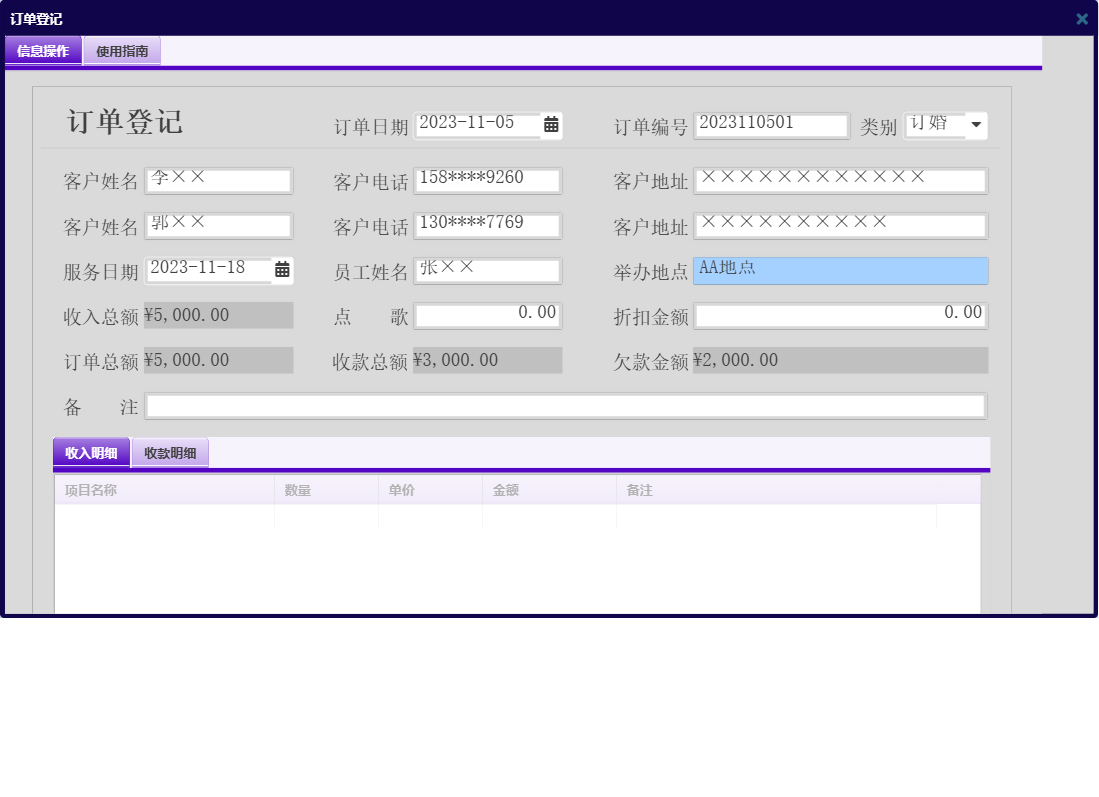The width and height of the screenshot is (1099, 797).
Task: Click the first 客户姓名 field showing 李××
Action: [x=219, y=180]
